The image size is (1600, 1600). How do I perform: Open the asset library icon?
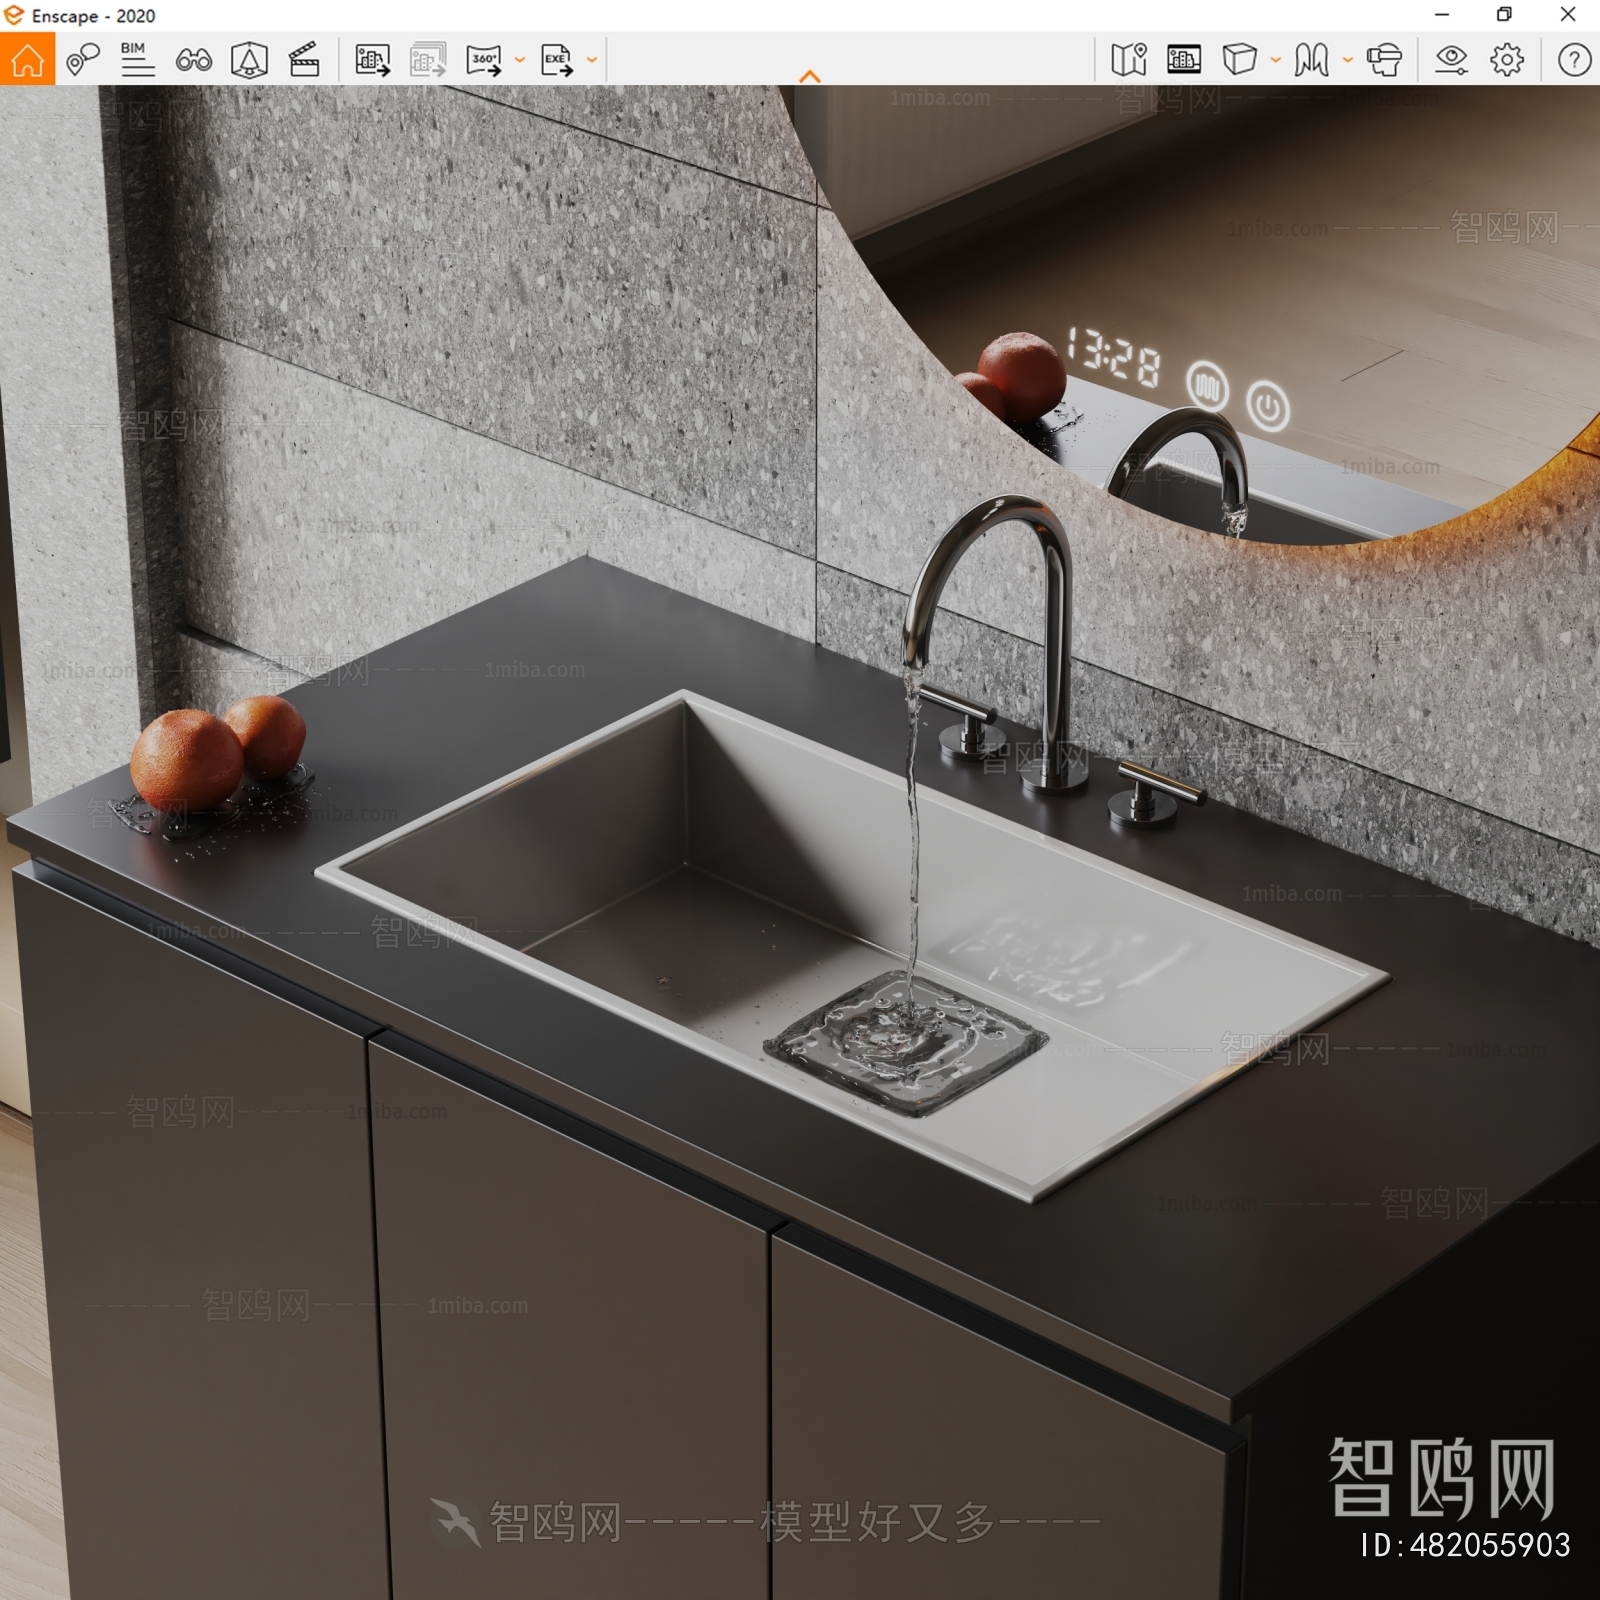point(1184,60)
